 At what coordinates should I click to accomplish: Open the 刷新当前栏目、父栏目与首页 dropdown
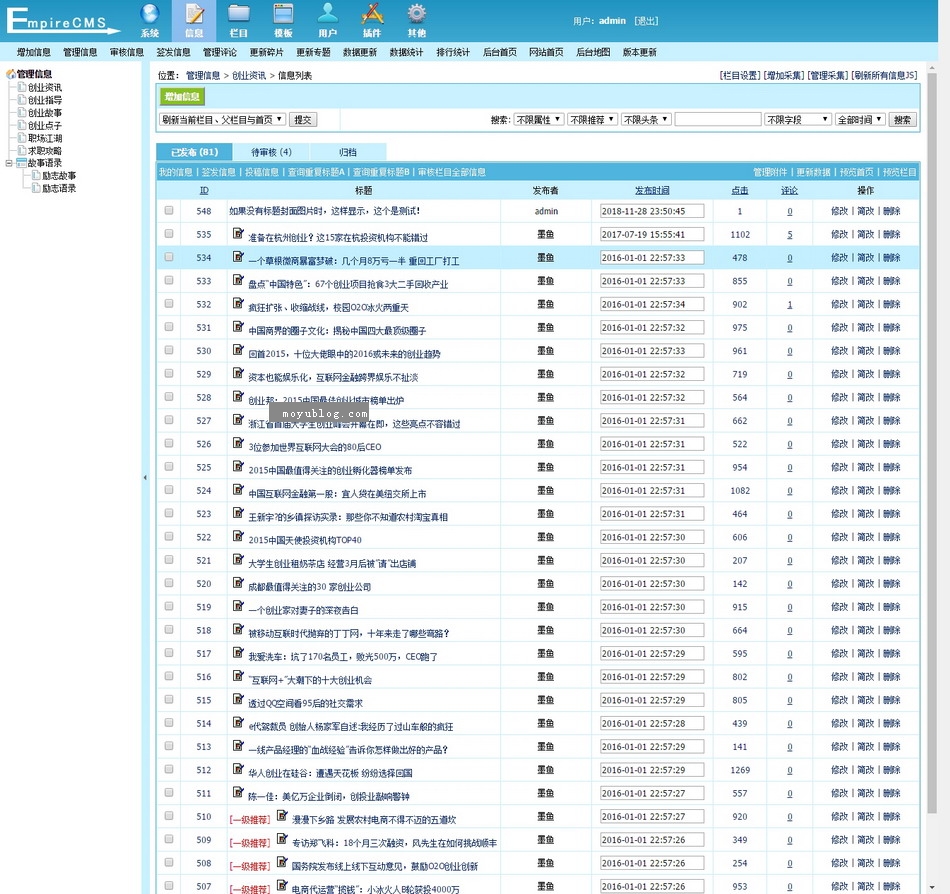point(222,119)
